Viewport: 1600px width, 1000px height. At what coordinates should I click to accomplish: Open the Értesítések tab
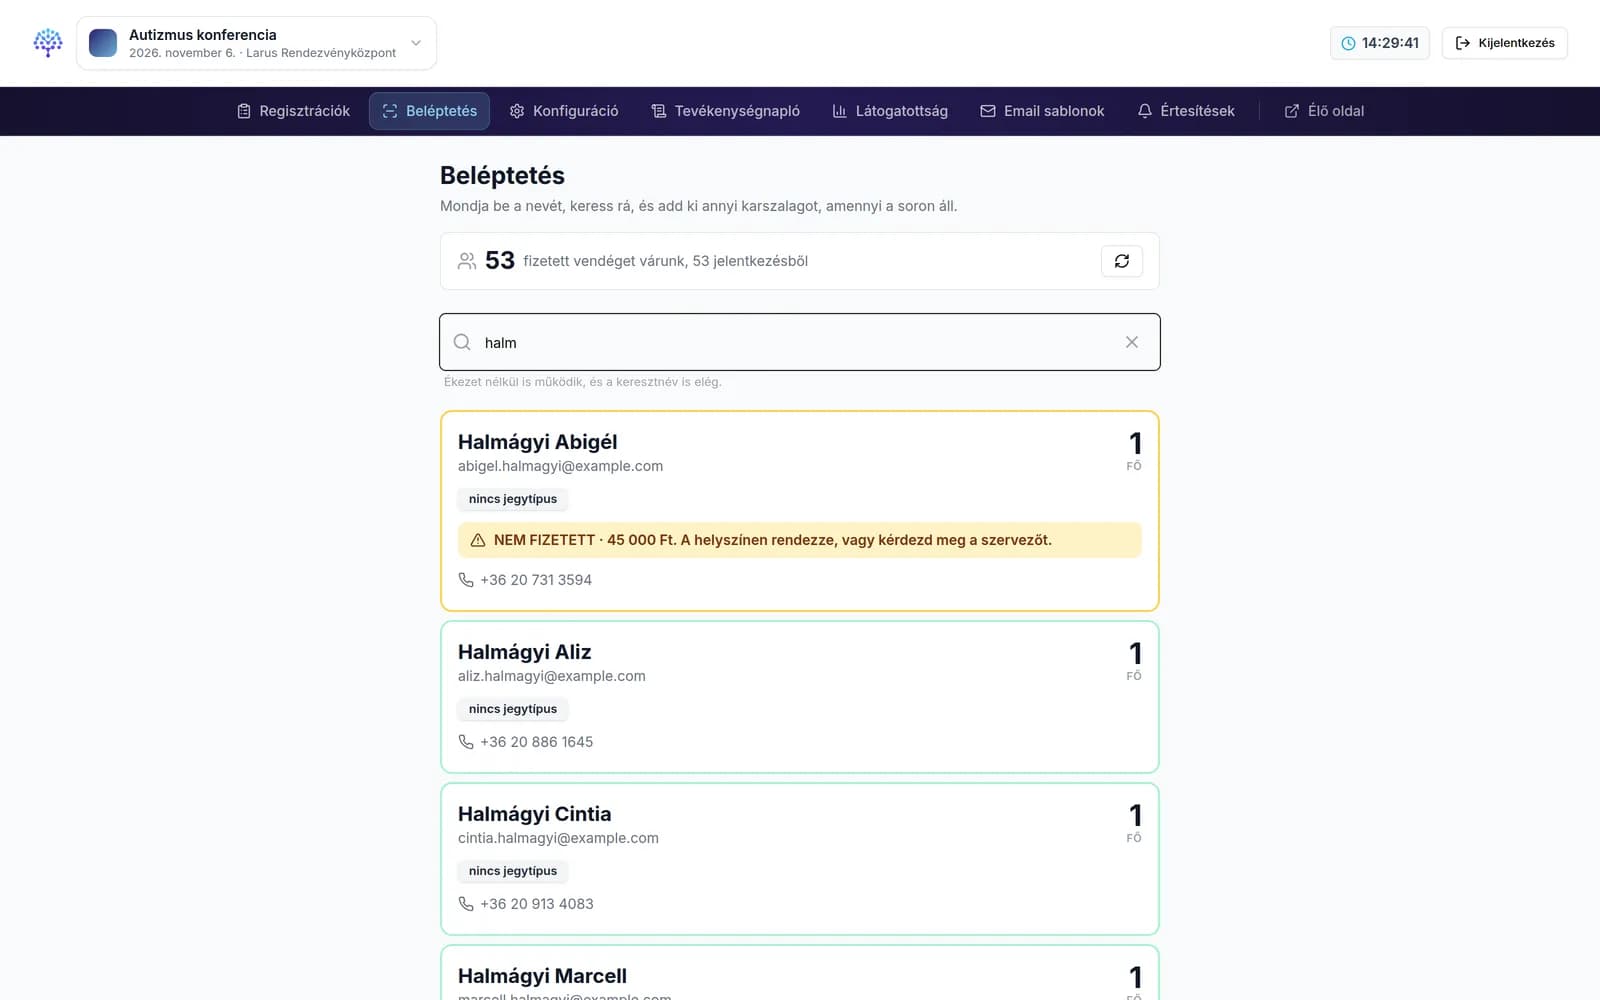pos(1185,111)
